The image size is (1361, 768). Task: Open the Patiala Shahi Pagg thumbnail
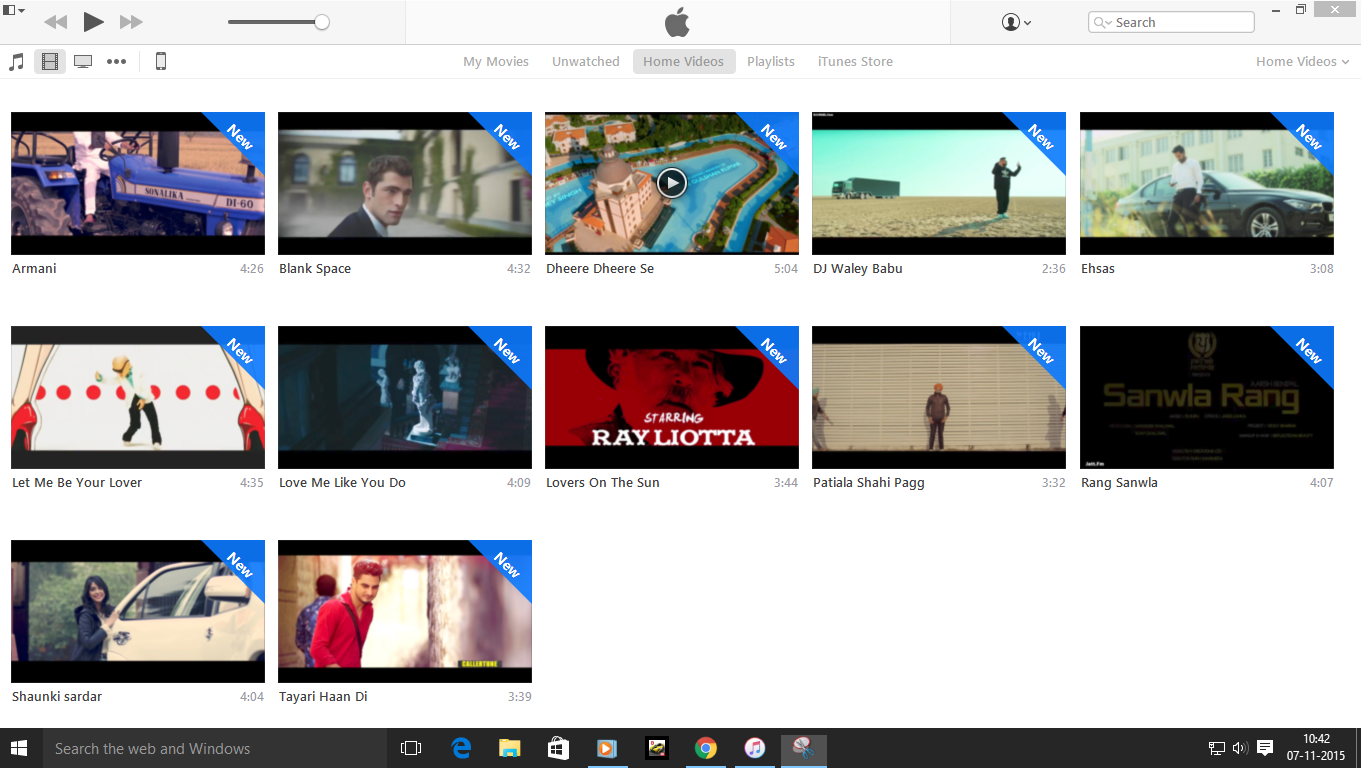point(939,397)
